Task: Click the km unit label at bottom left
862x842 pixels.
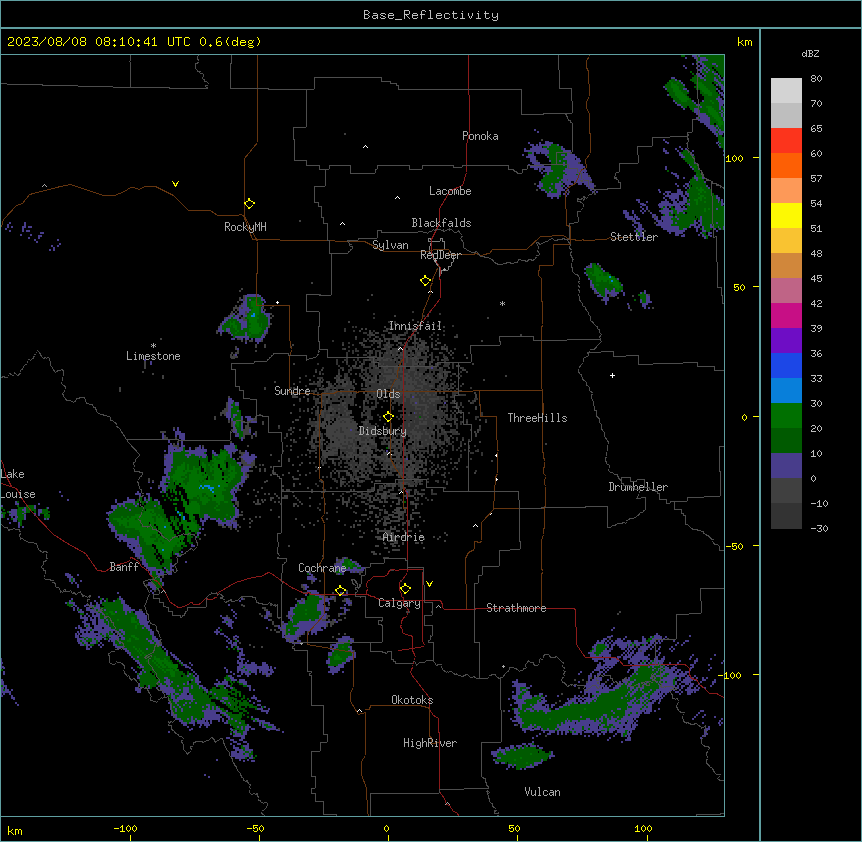Action: [x=15, y=830]
